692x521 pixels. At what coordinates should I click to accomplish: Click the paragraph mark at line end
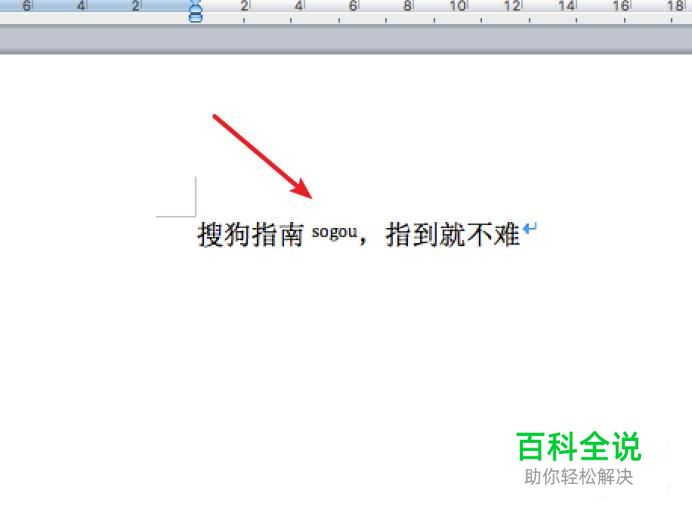pyautogui.click(x=530, y=229)
